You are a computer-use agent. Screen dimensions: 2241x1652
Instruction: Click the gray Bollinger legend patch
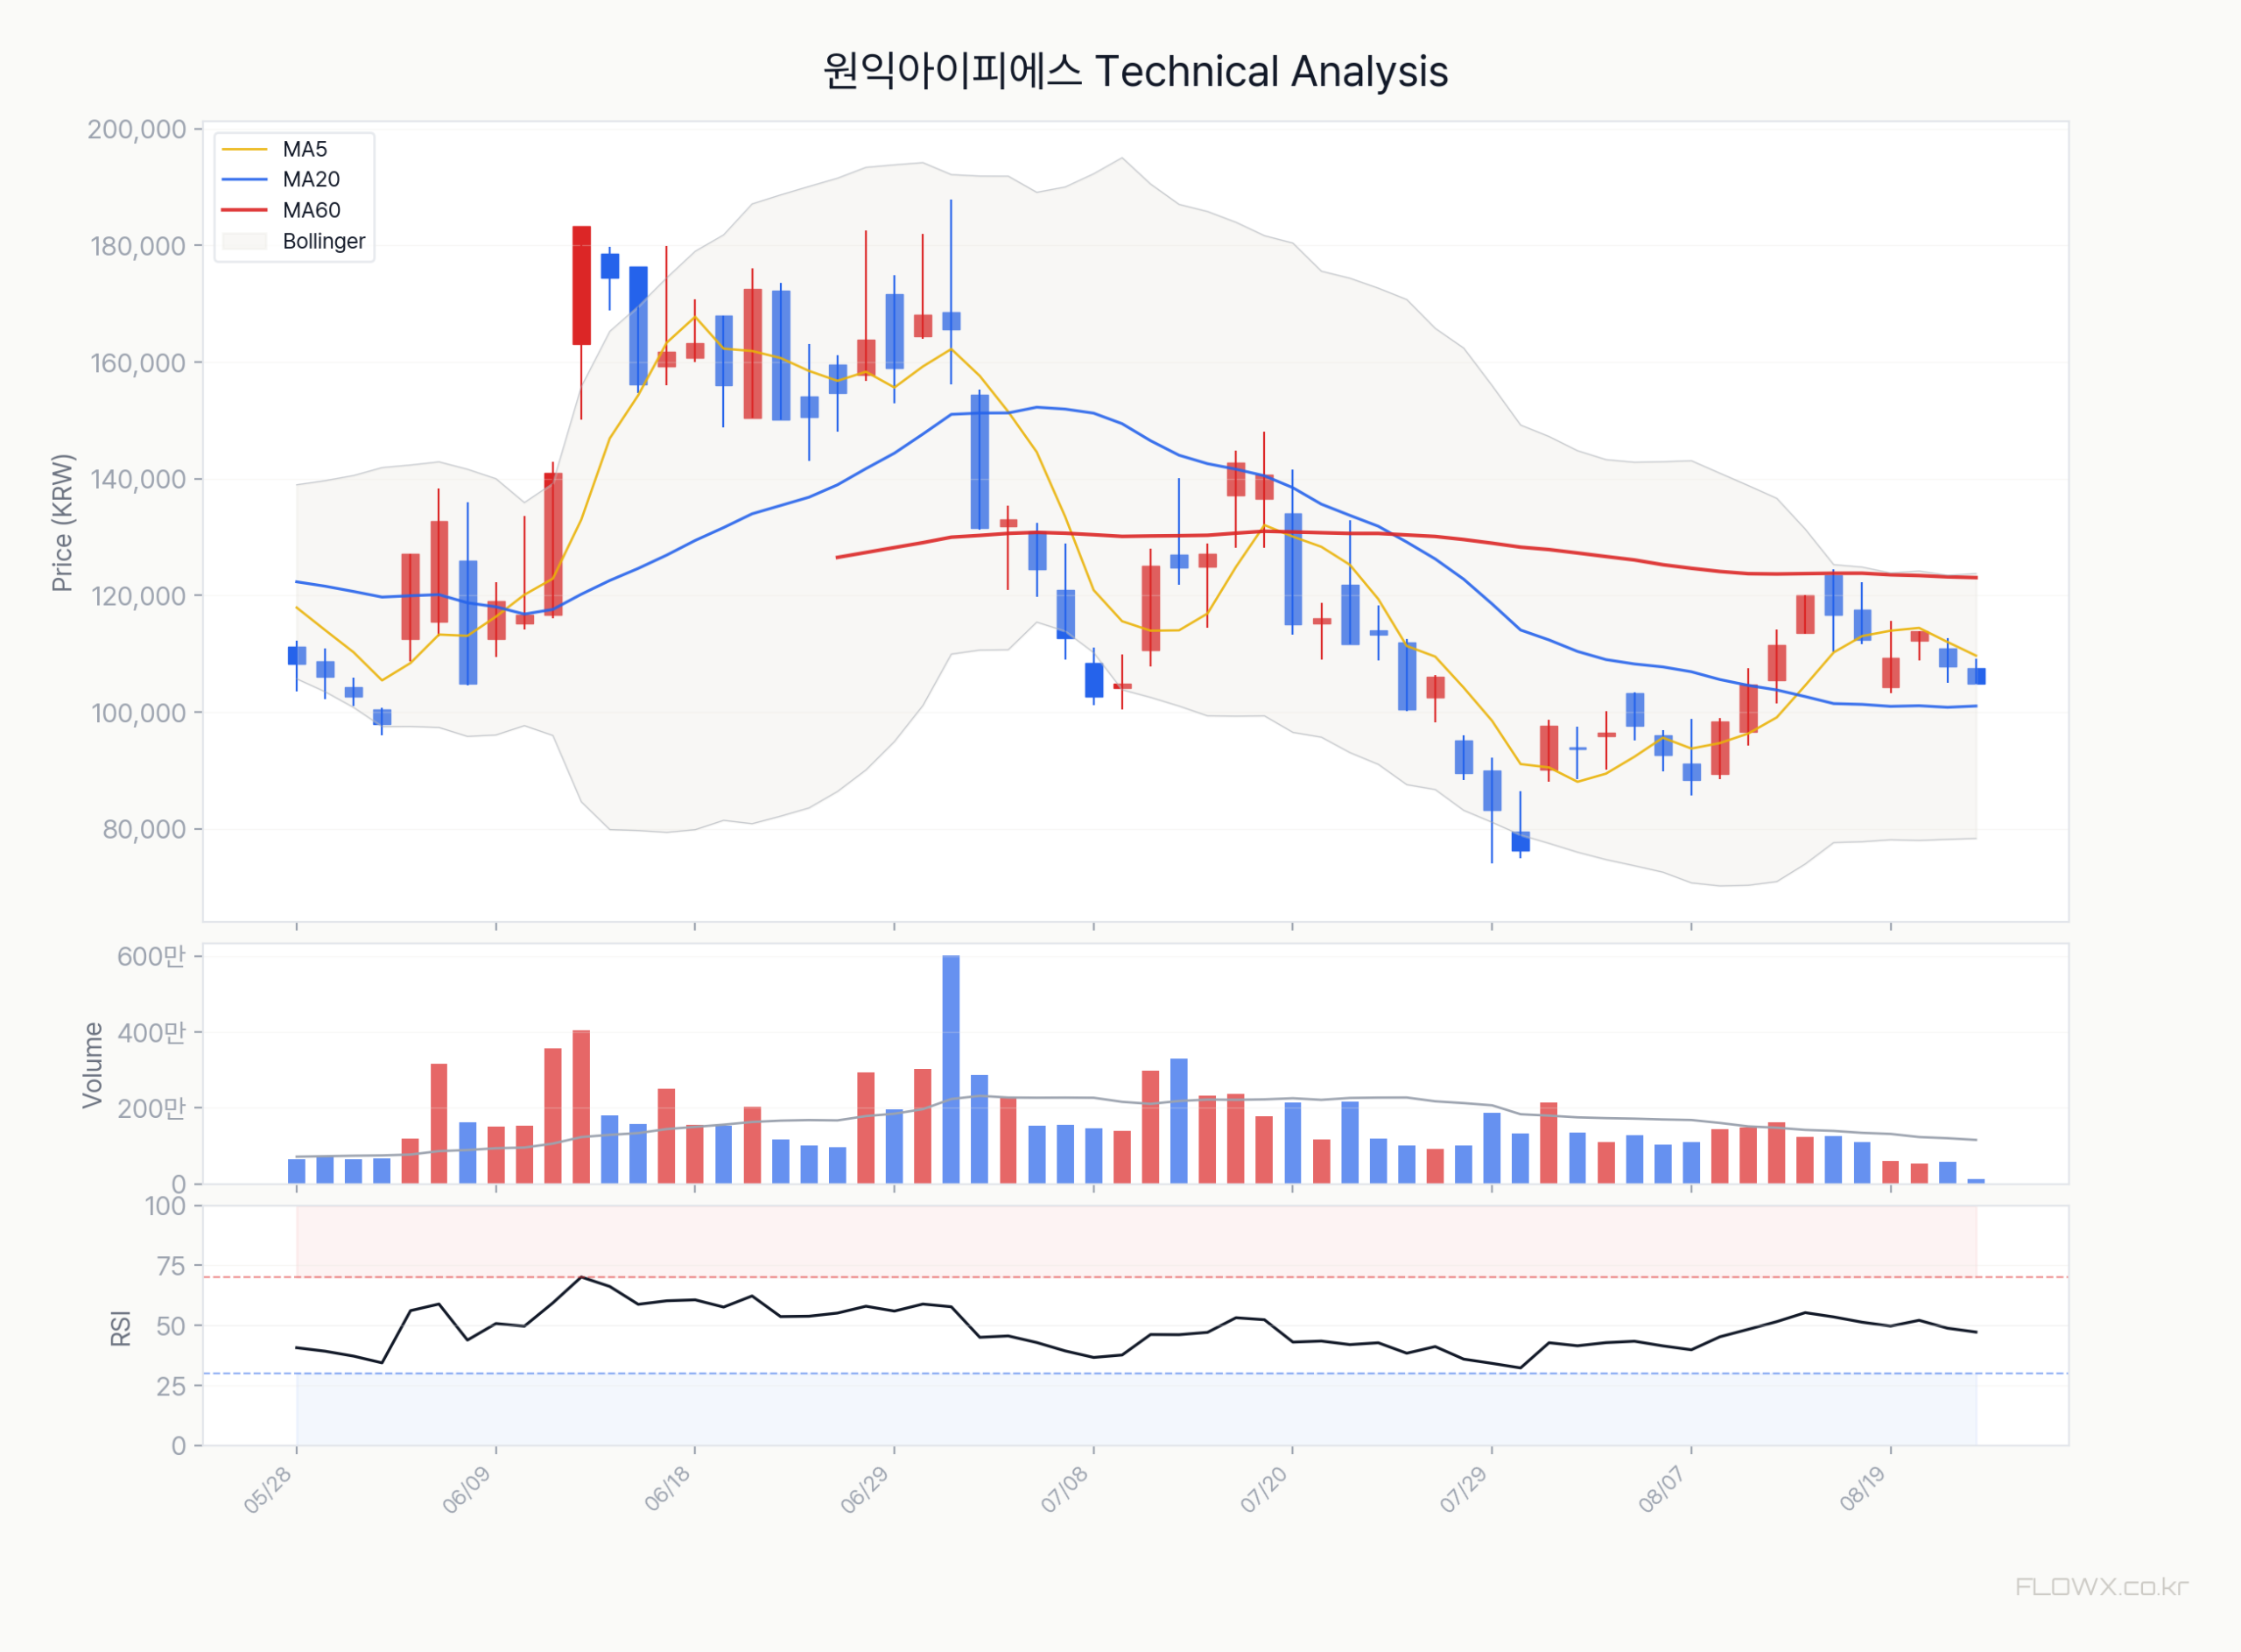[x=245, y=241]
